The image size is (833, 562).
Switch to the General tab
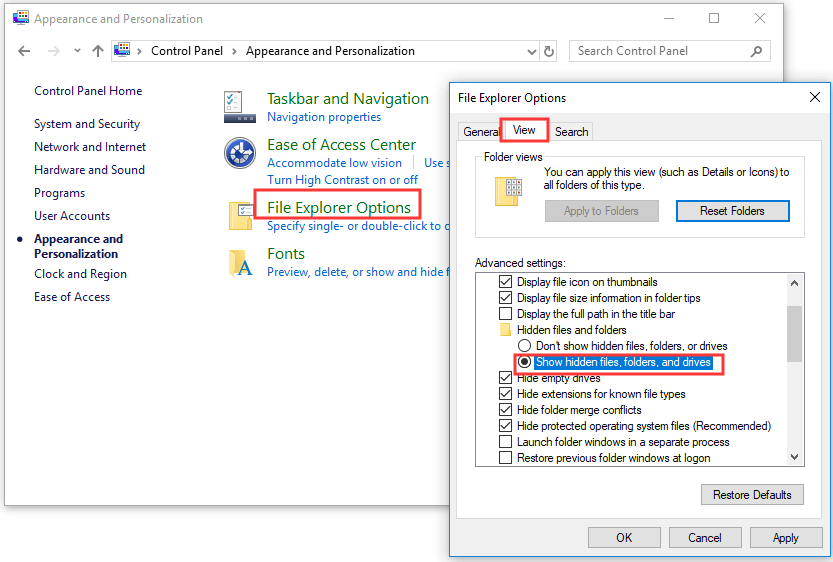pos(480,132)
